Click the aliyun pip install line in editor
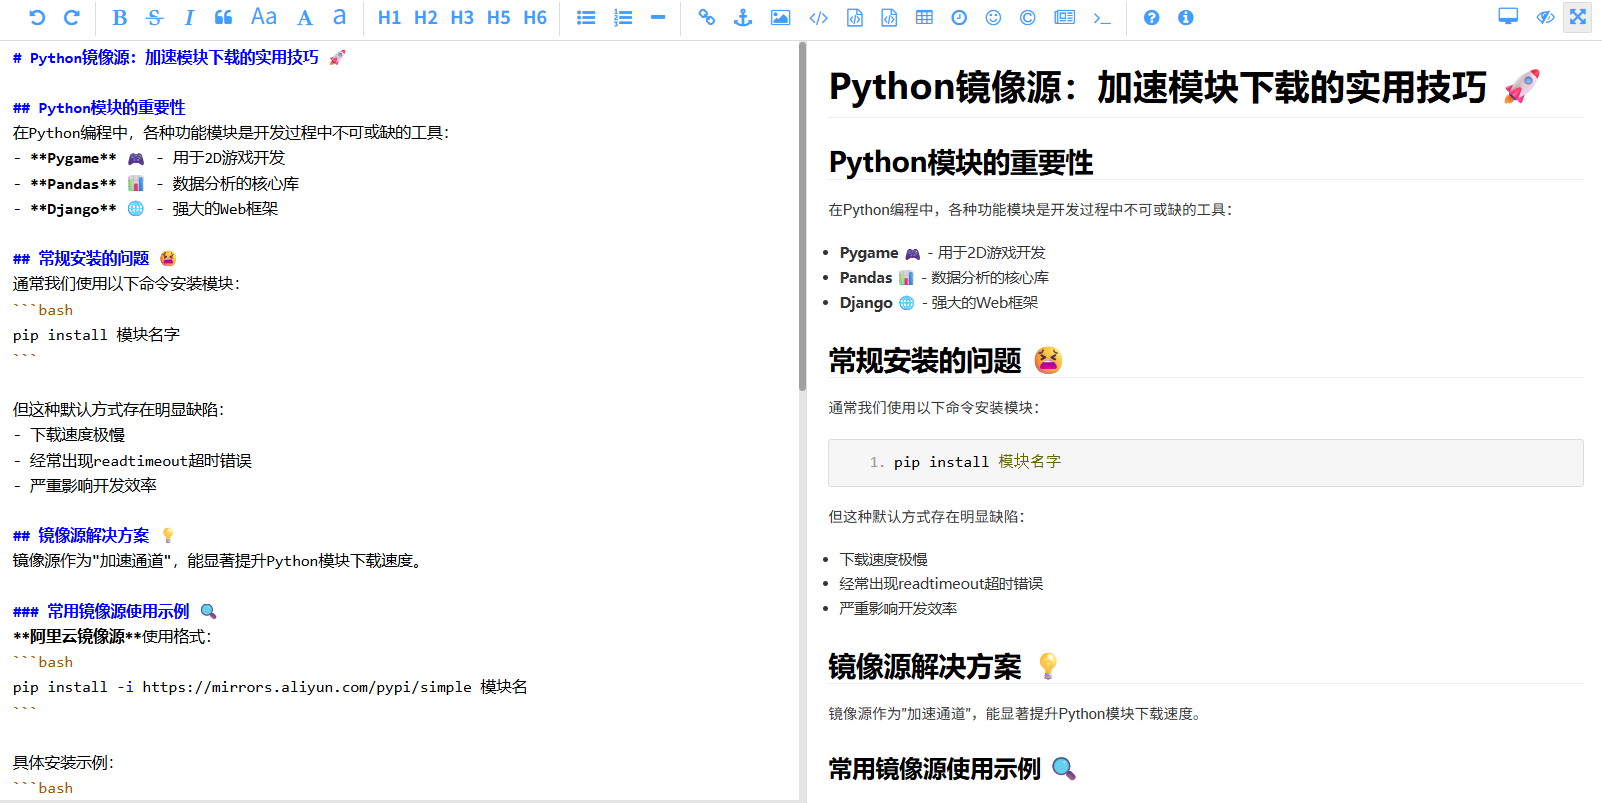Viewport: 1602px width, 803px height. pyautogui.click(x=270, y=687)
